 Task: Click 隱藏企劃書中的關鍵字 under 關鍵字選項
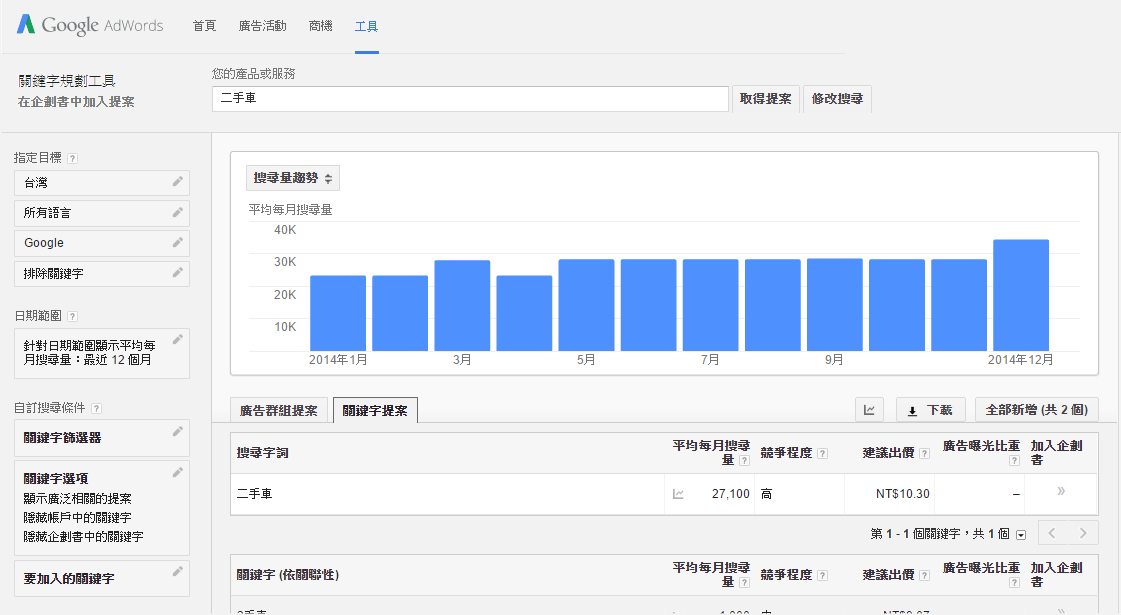[x=84, y=536]
